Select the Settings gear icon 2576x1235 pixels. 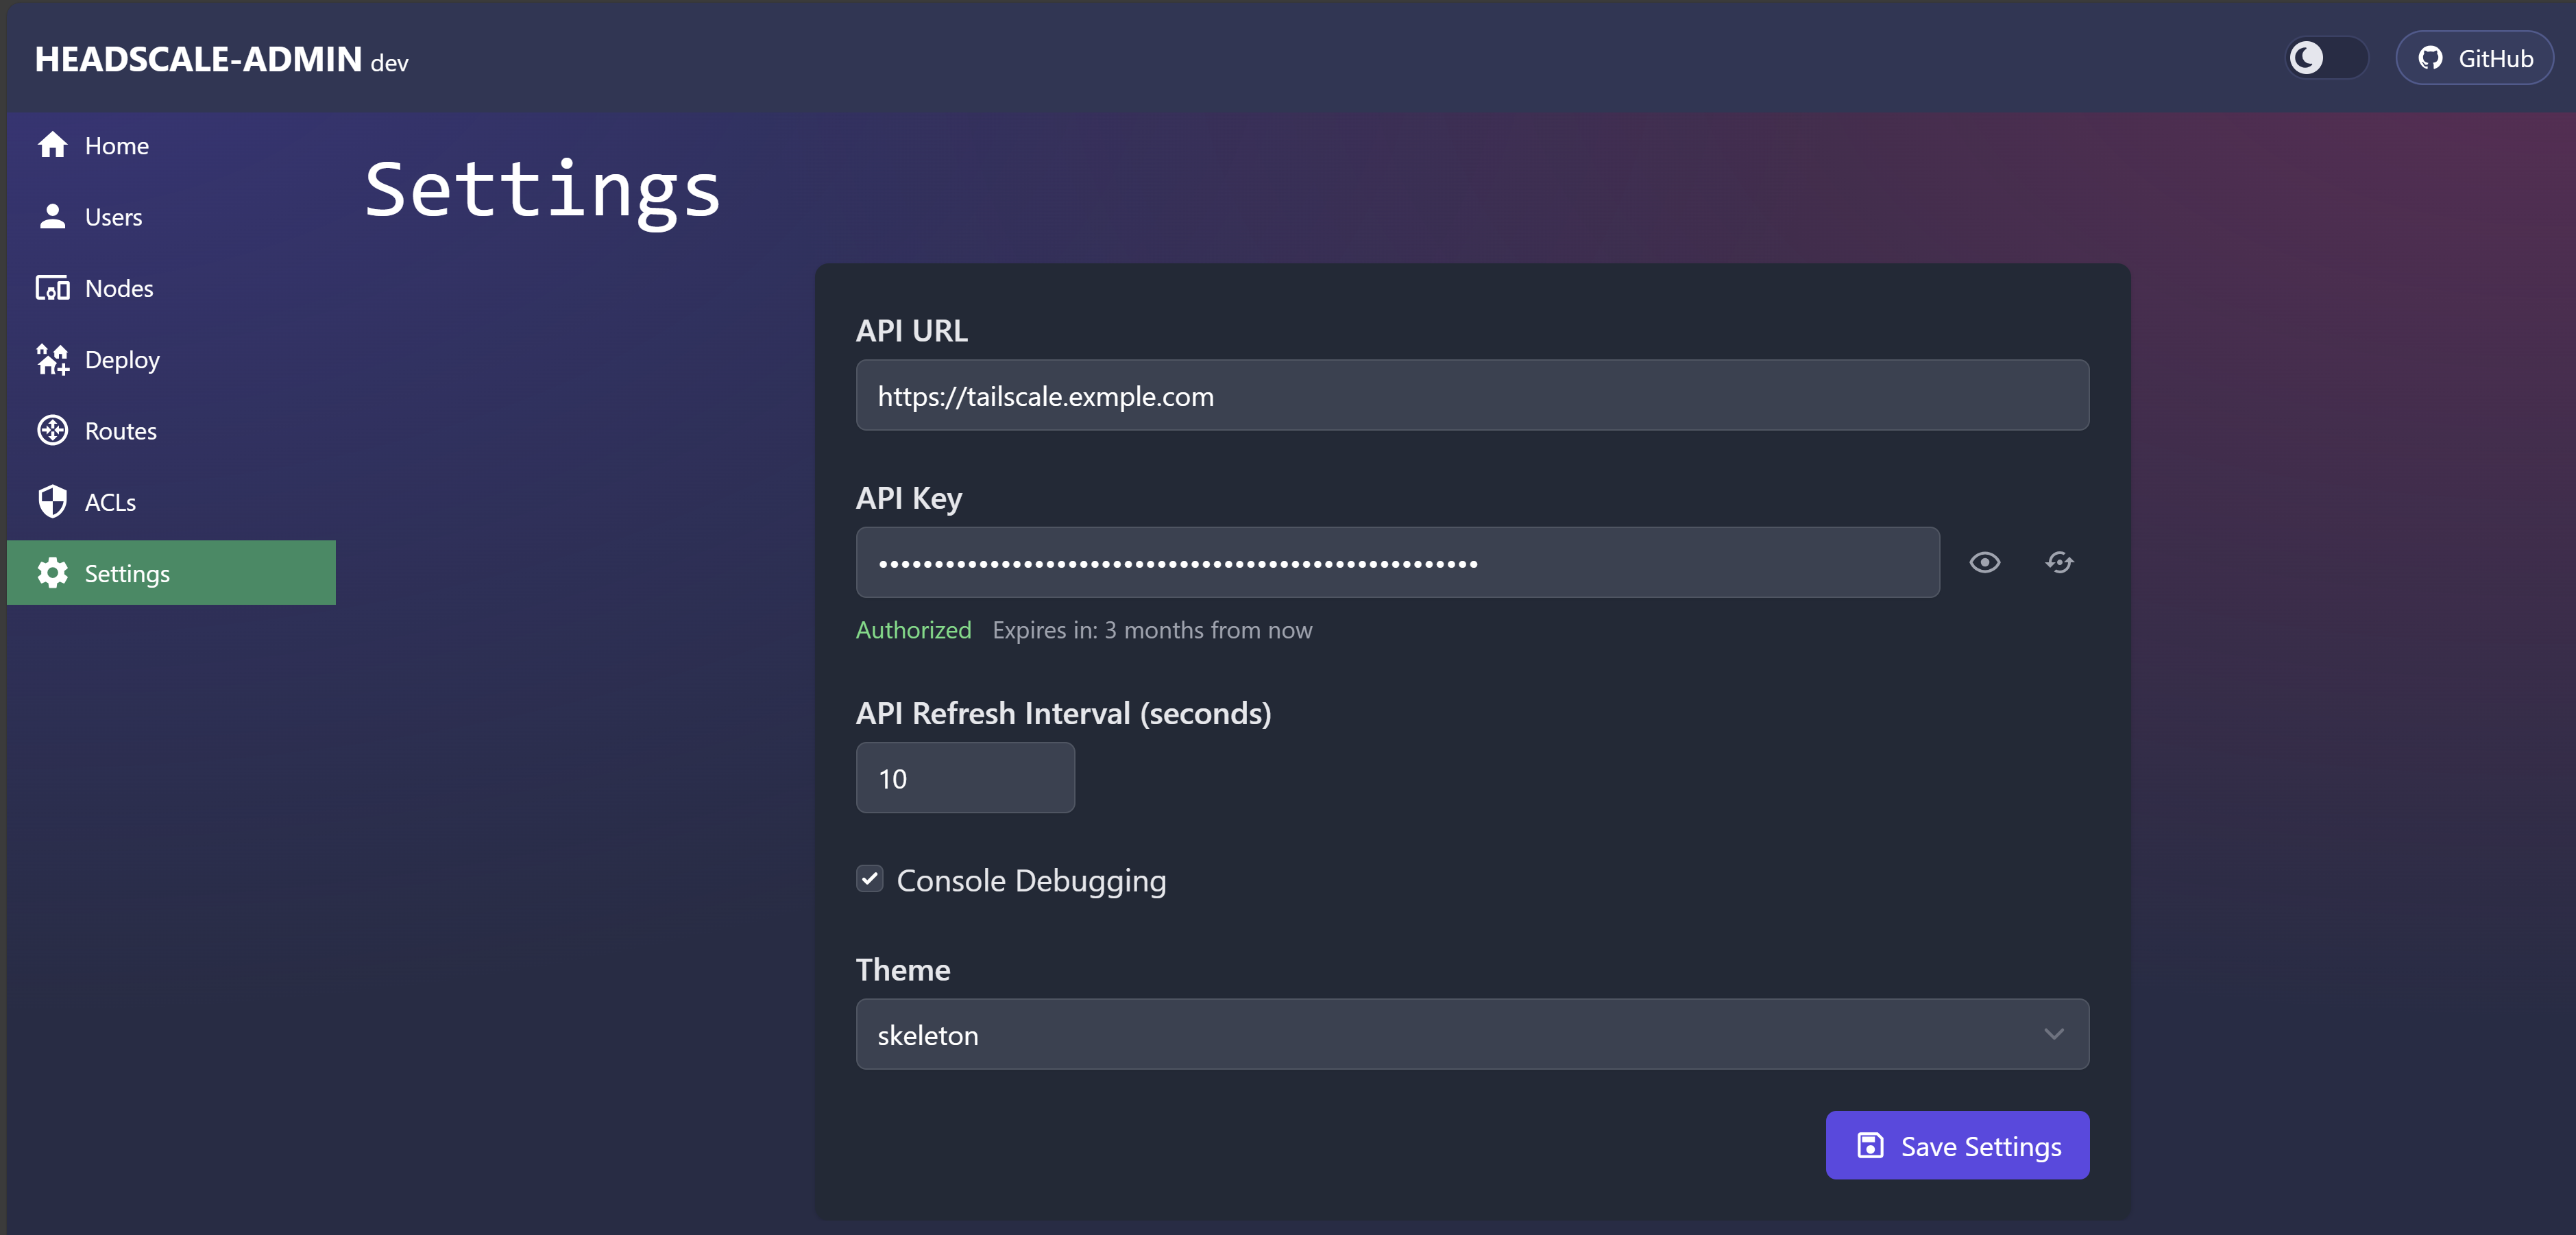point(52,573)
